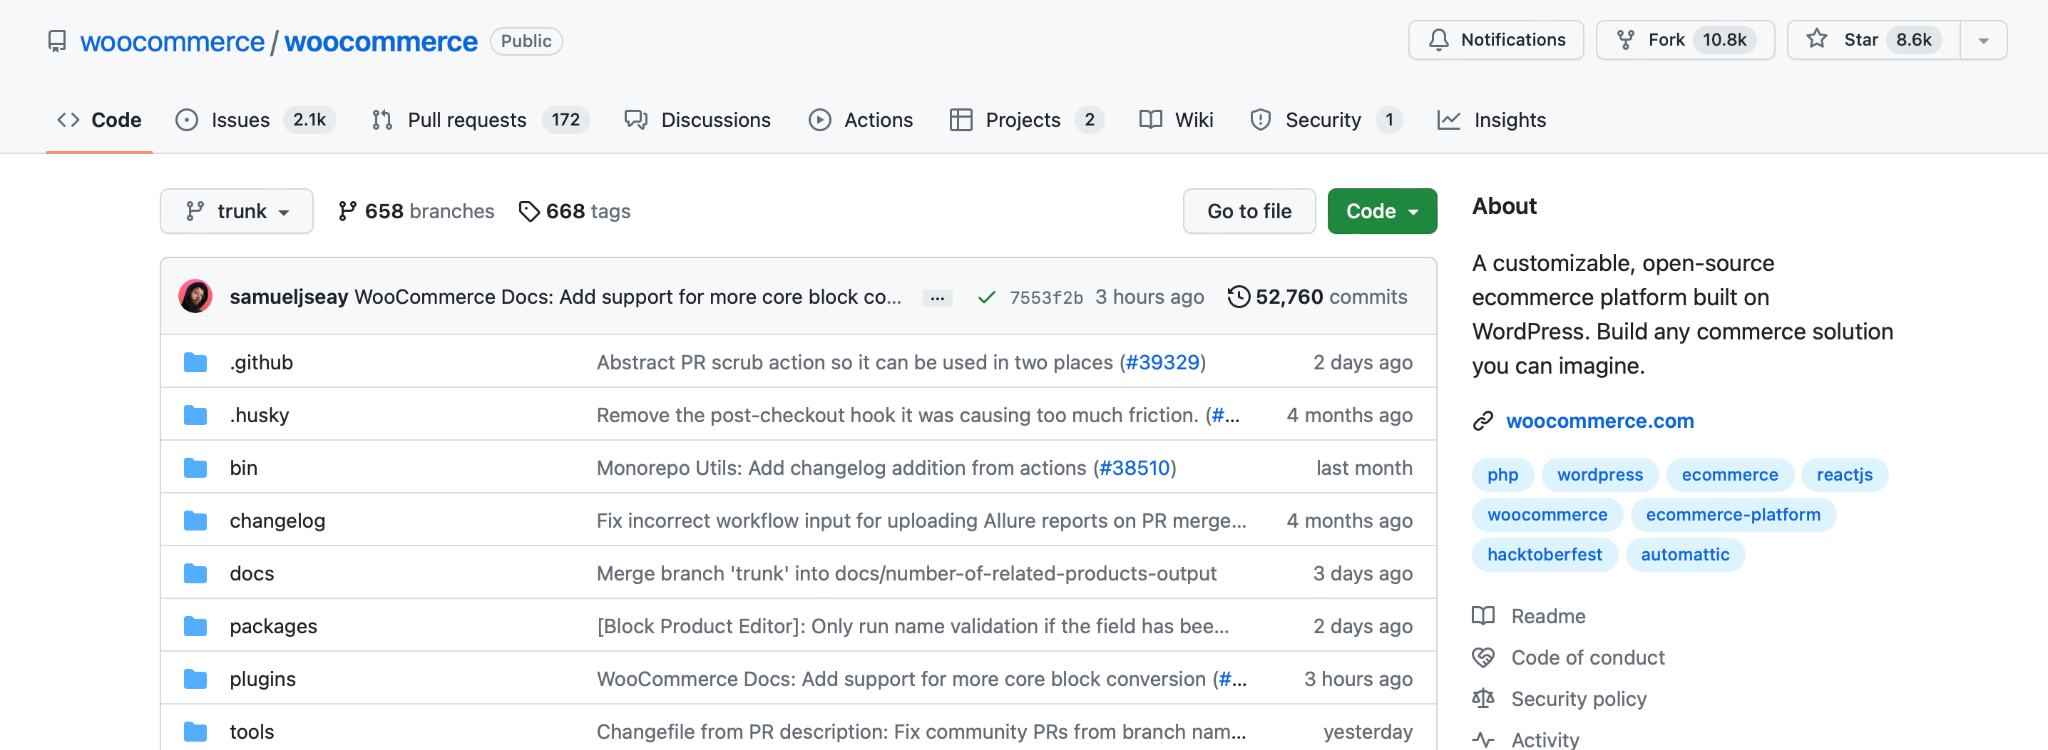Click the plugins folder icon

195,679
